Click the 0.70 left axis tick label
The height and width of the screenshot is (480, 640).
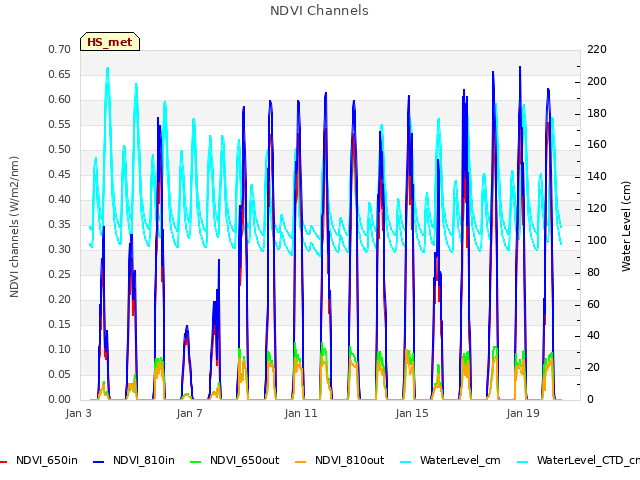59,50
